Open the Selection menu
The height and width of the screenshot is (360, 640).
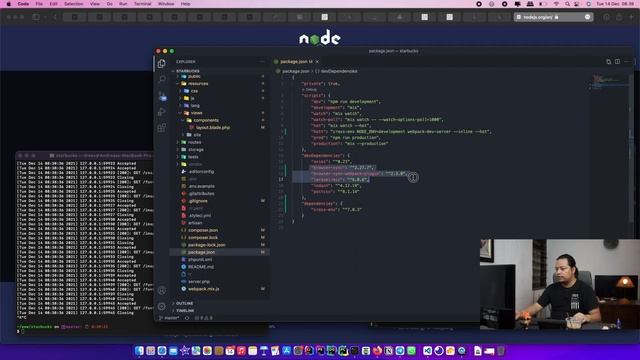(73, 4)
